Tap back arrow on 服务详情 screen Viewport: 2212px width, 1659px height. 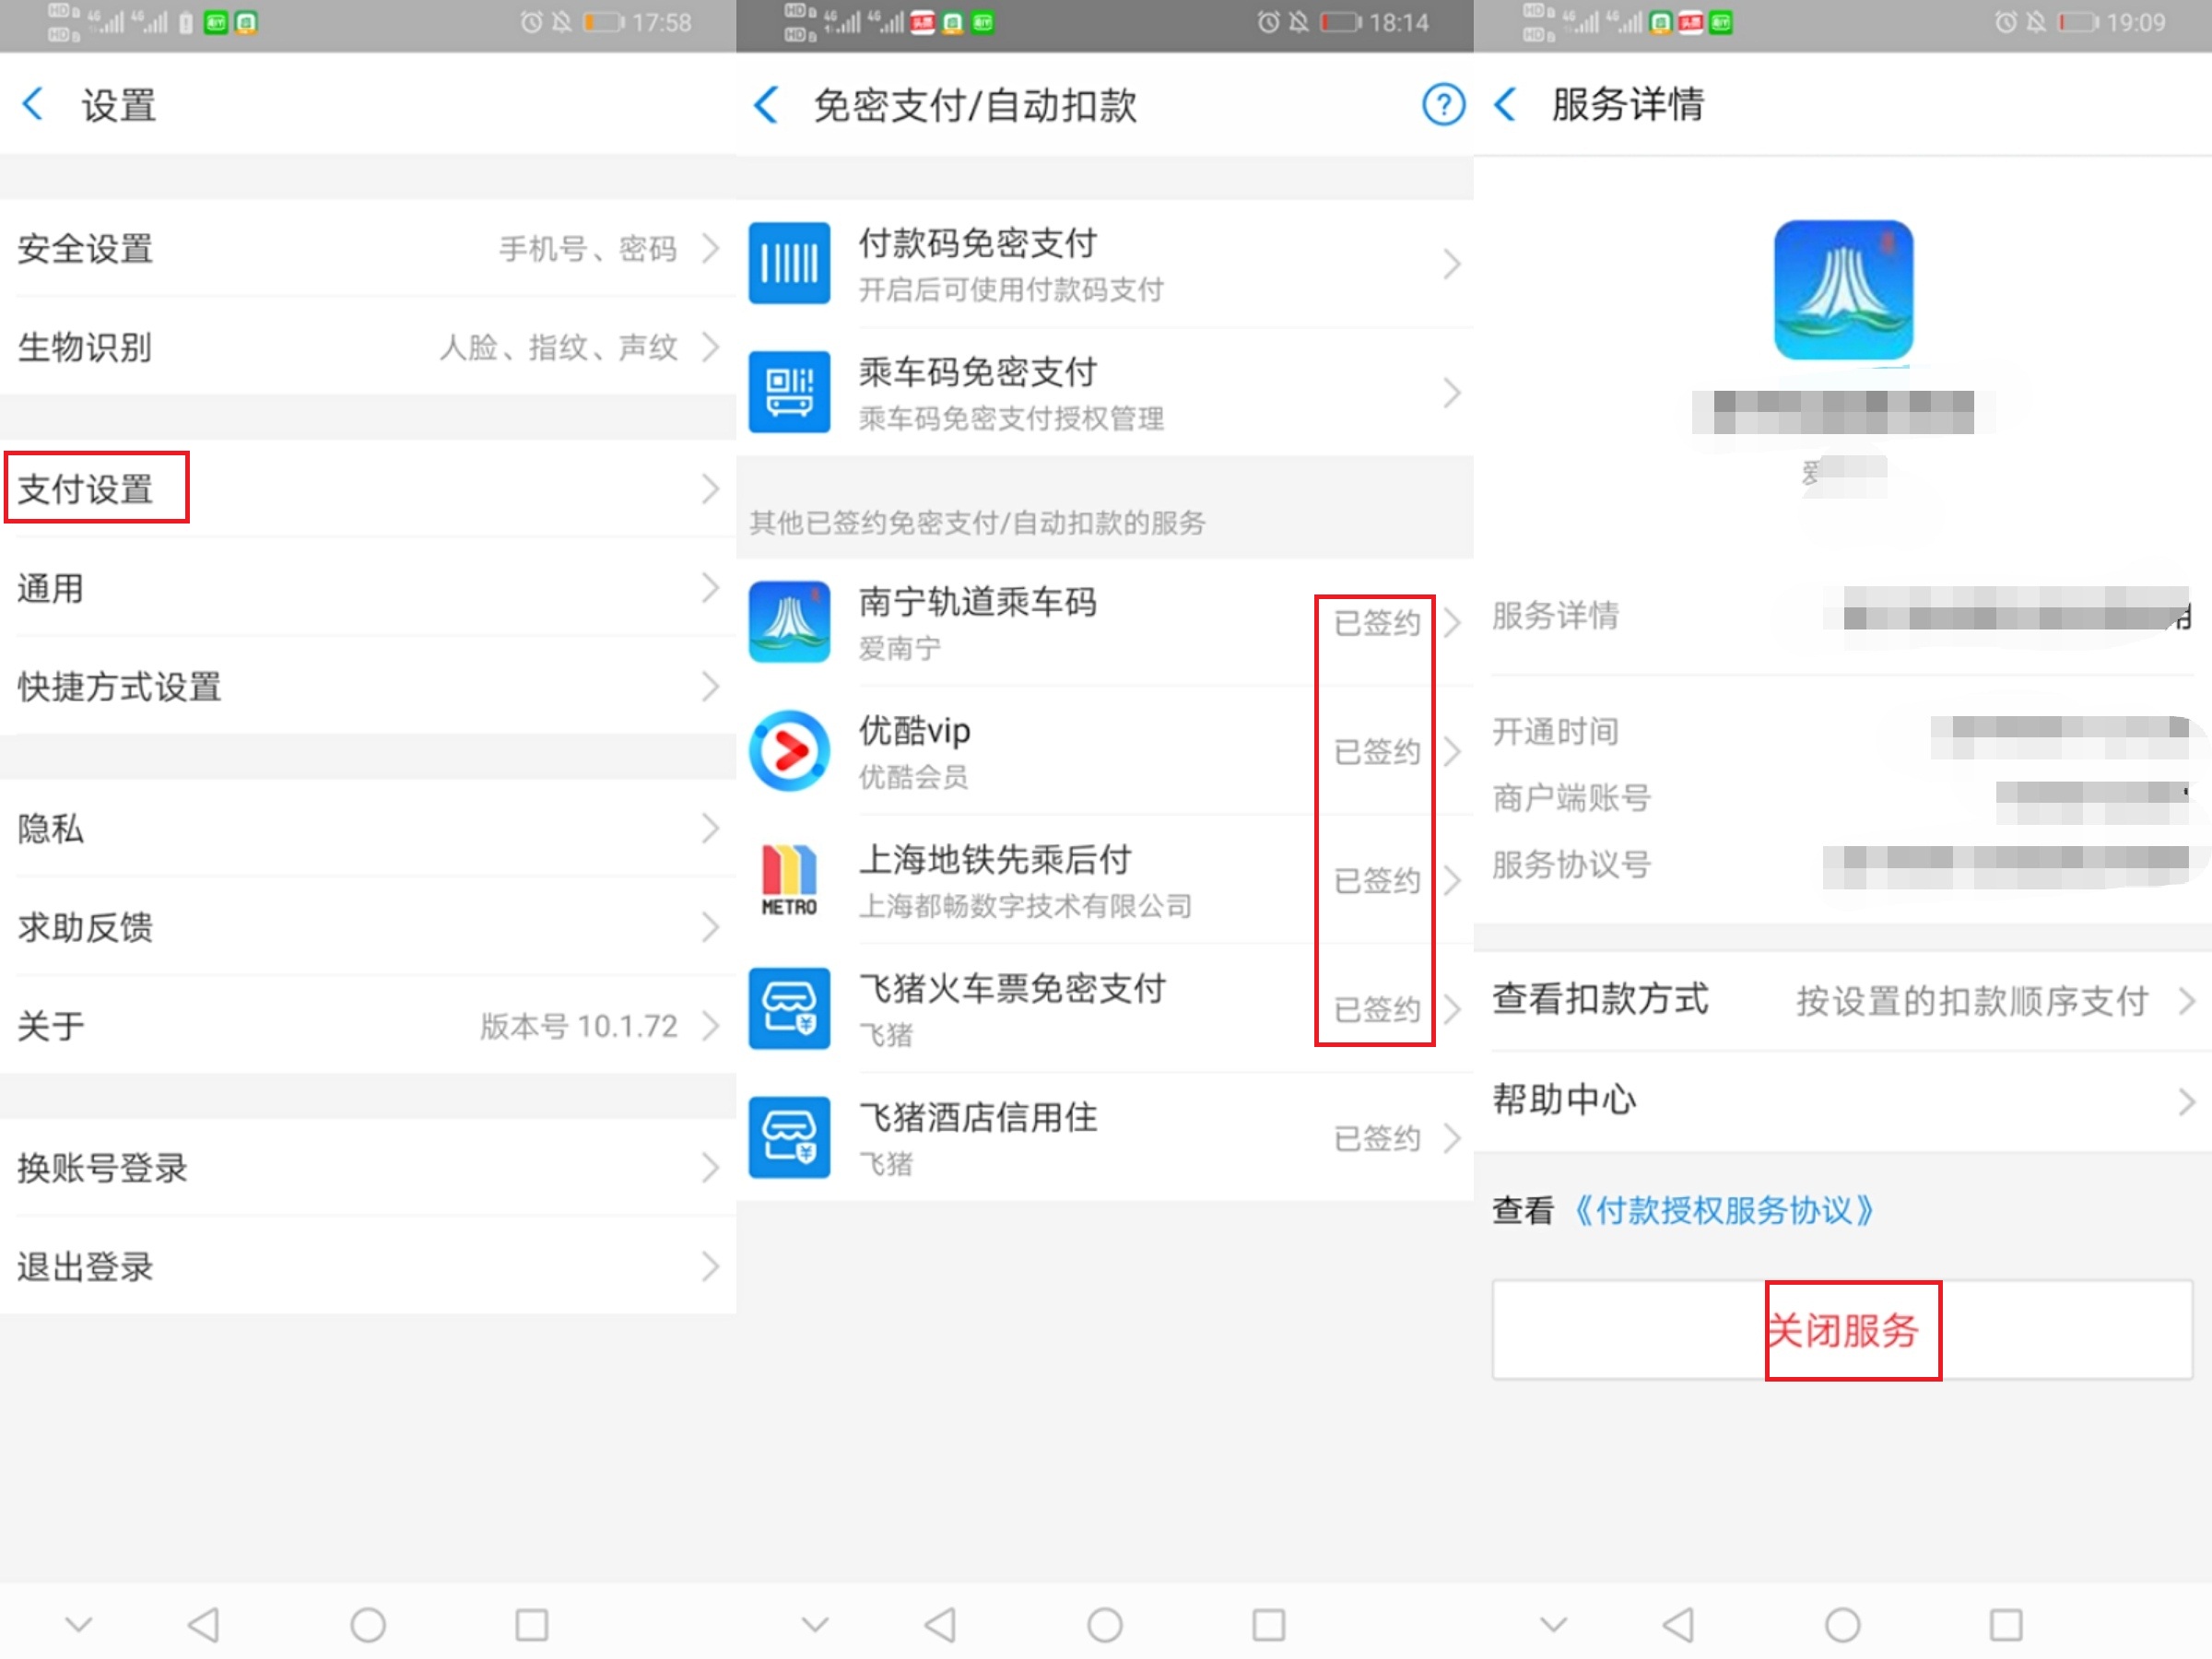[x=1505, y=104]
